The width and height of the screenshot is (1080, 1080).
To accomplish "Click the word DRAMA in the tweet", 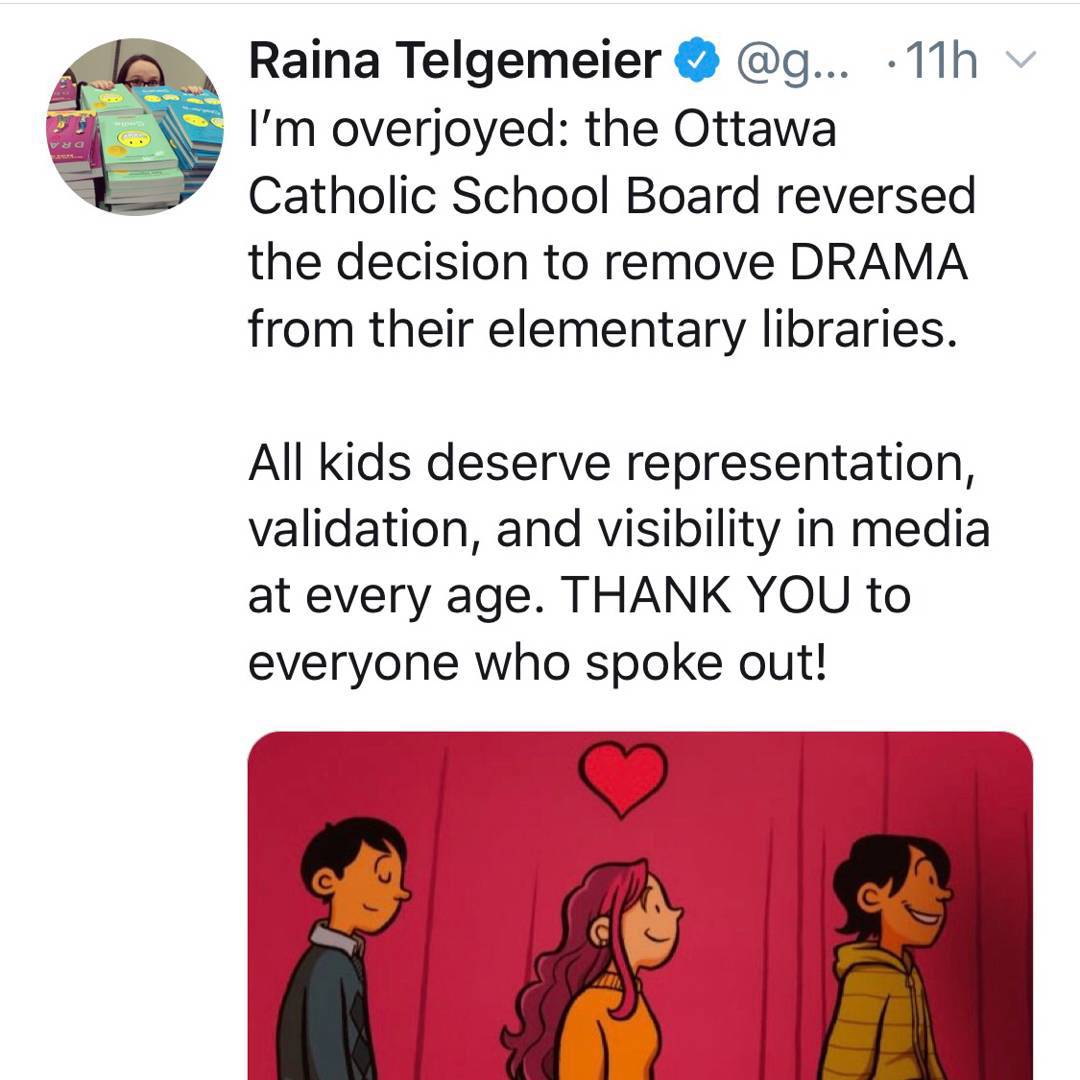I will [879, 262].
